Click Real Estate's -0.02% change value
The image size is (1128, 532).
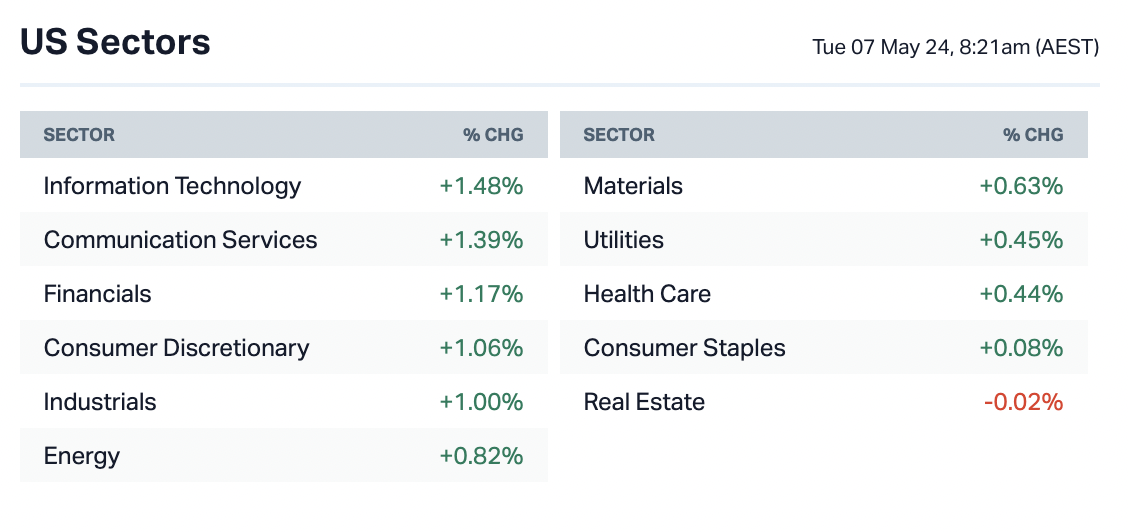tap(1023, 402)
